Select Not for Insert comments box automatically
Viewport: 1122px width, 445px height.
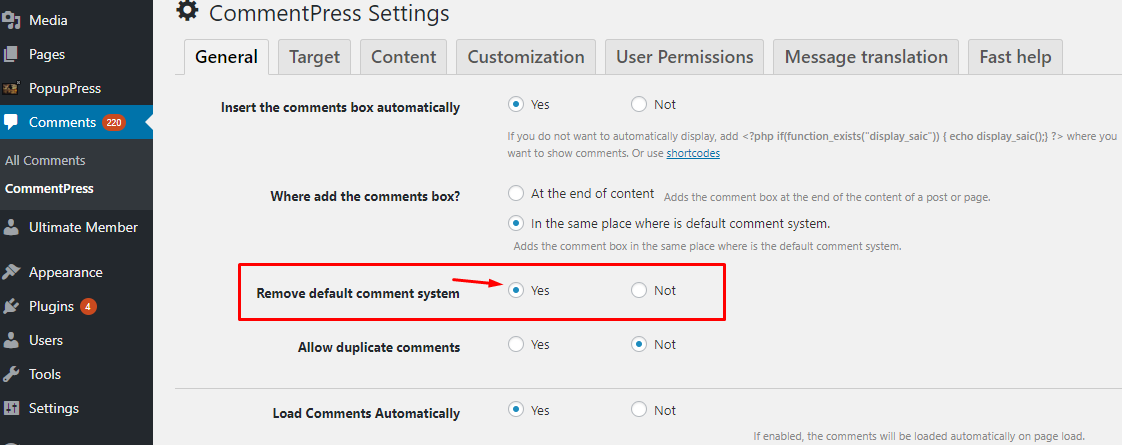coord(639,104)
